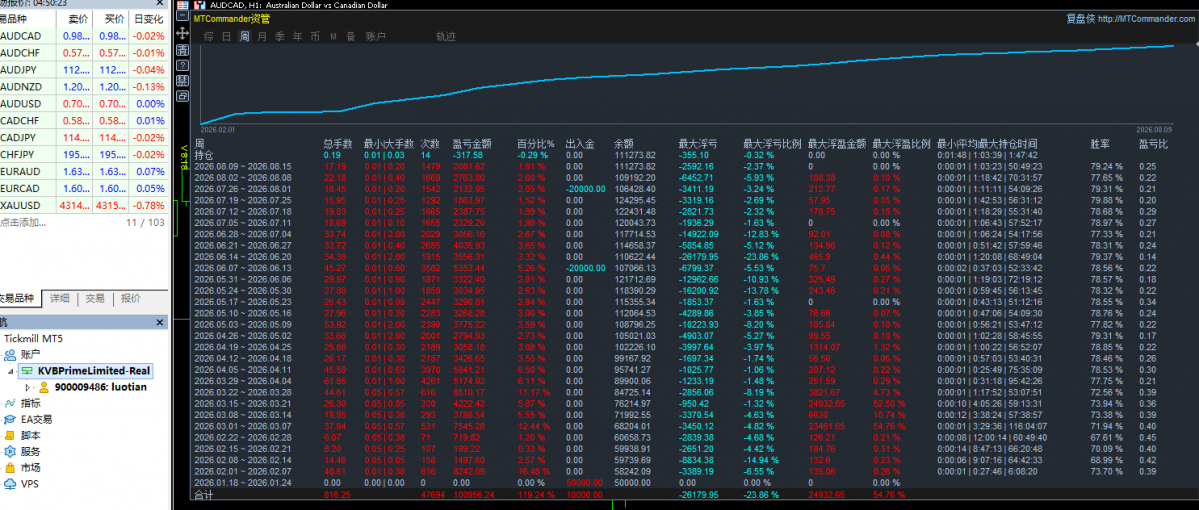Click the candlestick chart icon in title bar
The image size is (1199, 510).
pos(200,5)
